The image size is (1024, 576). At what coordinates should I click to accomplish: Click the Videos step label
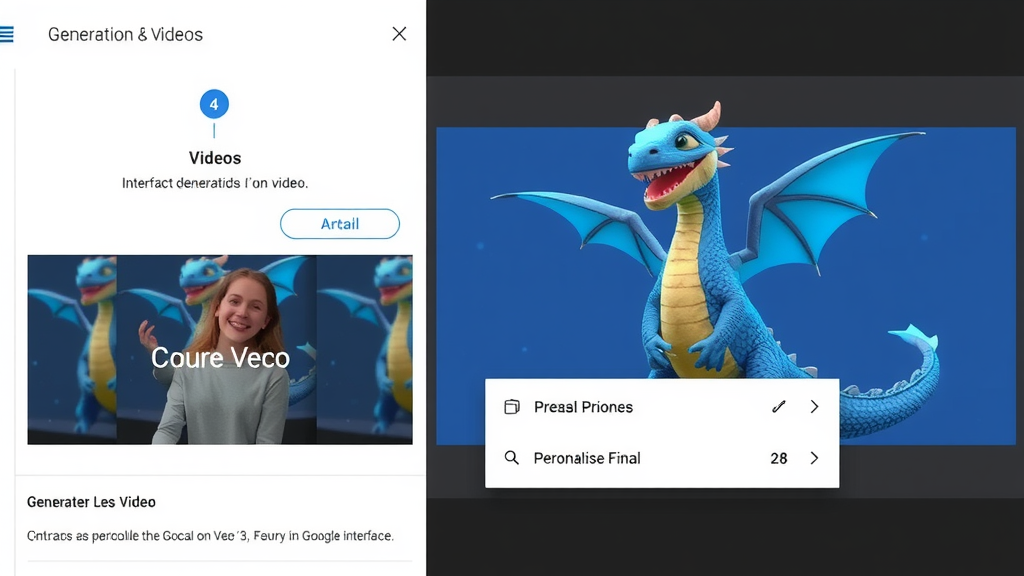pos(214,157)
